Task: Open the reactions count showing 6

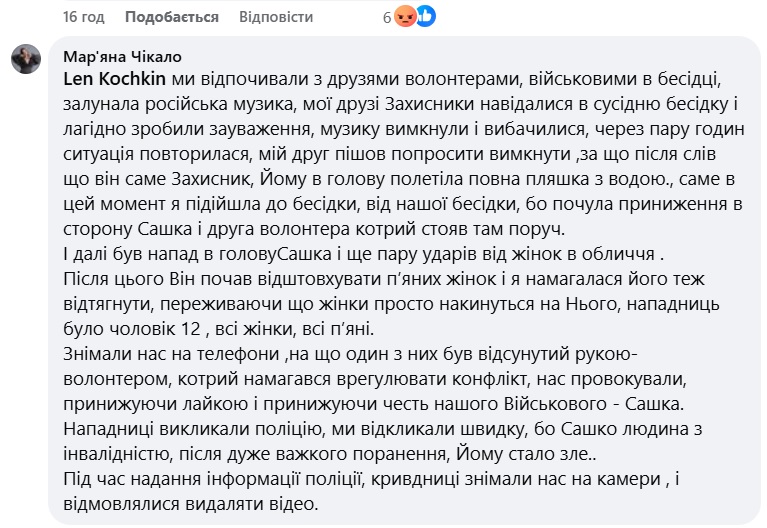Action: click(387, 18)
